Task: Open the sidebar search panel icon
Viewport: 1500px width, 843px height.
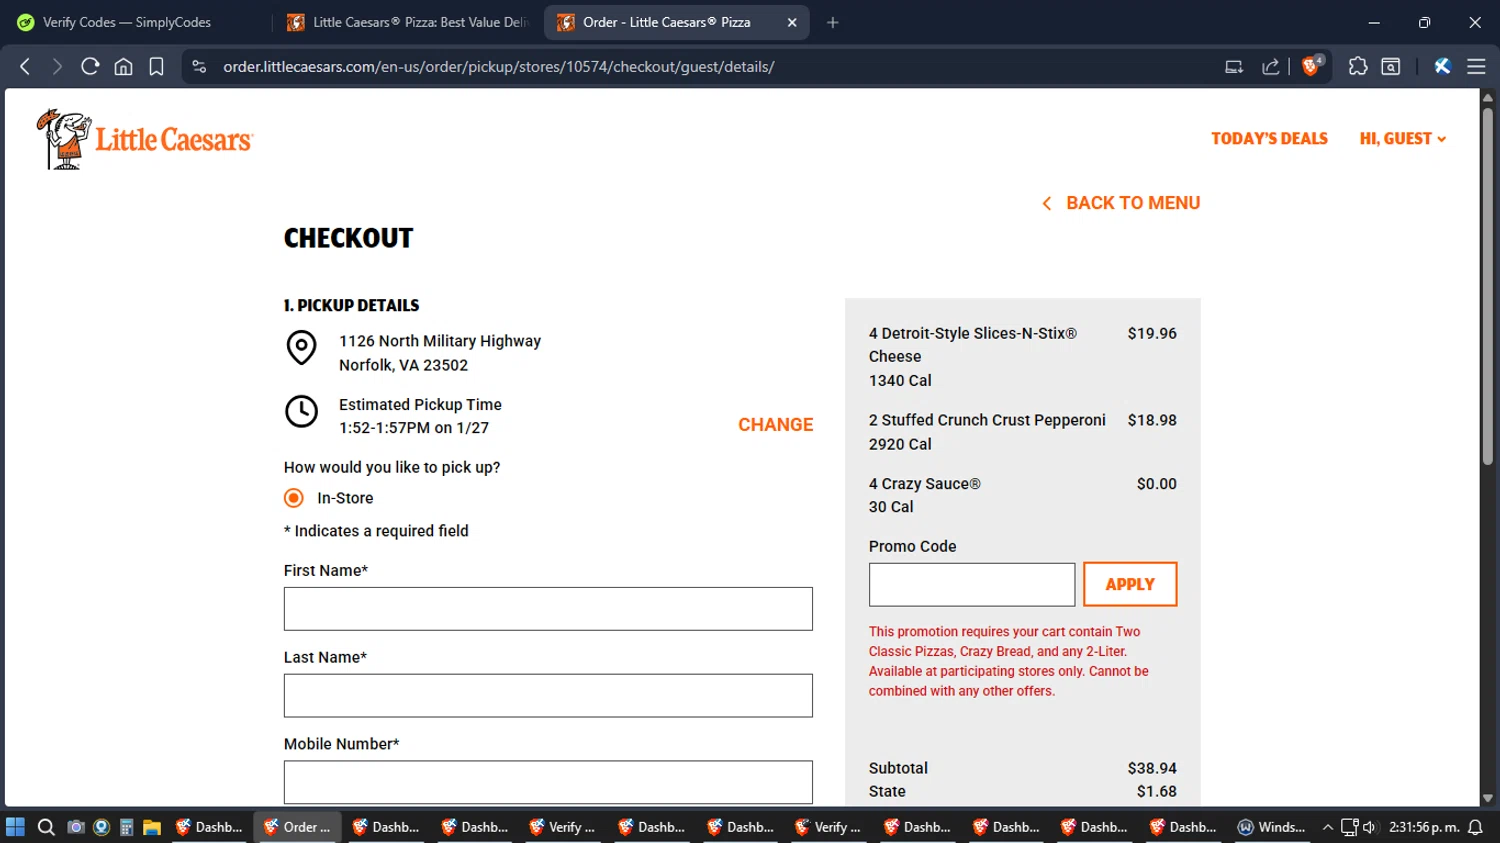Action: click(x=1390, y=67)
